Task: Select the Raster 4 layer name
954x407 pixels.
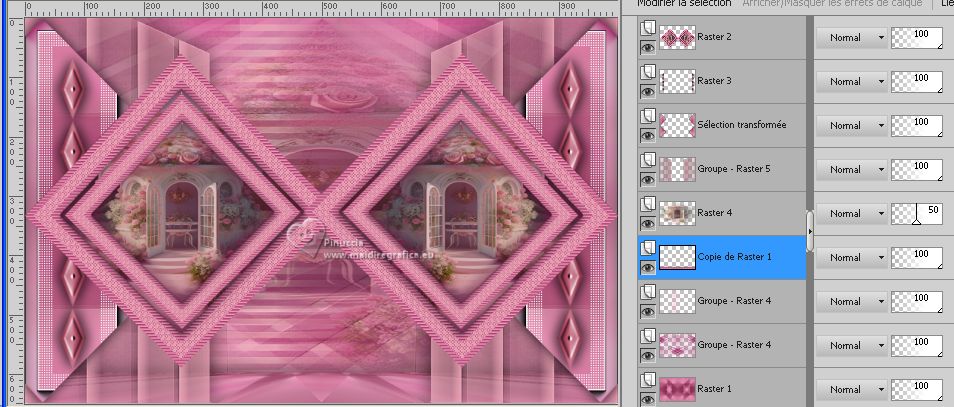Action: 714,212
